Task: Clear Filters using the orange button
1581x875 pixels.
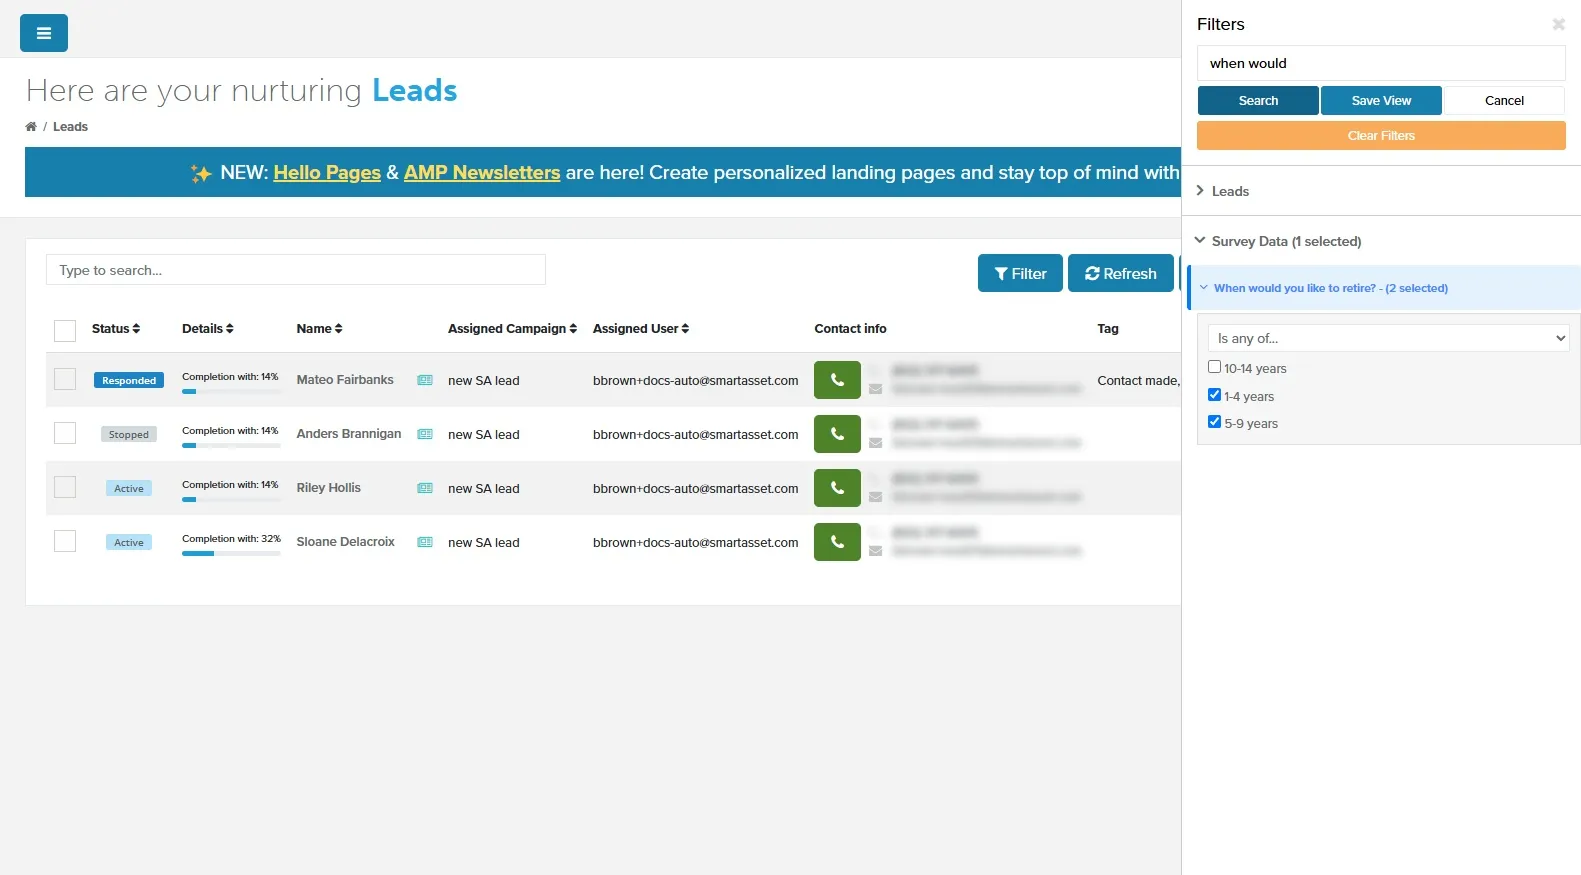Action: point(1381,136)
